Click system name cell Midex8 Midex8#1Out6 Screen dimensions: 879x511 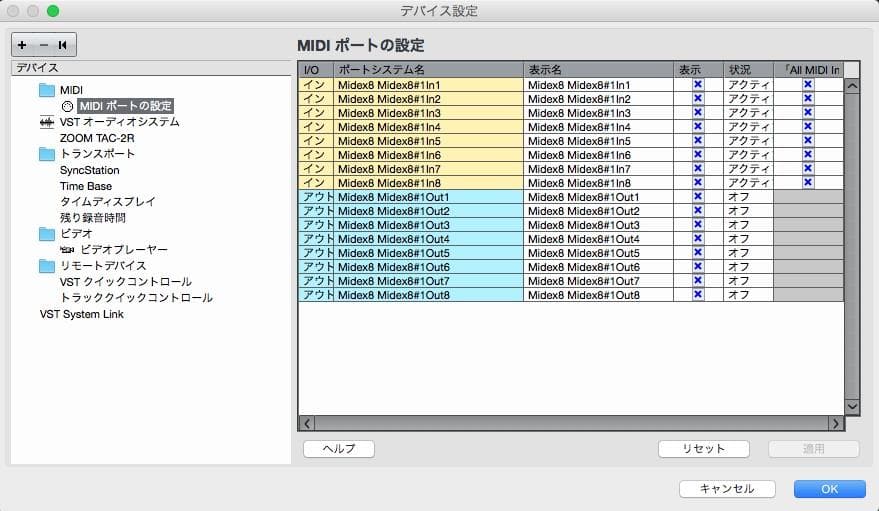point(429,267)
